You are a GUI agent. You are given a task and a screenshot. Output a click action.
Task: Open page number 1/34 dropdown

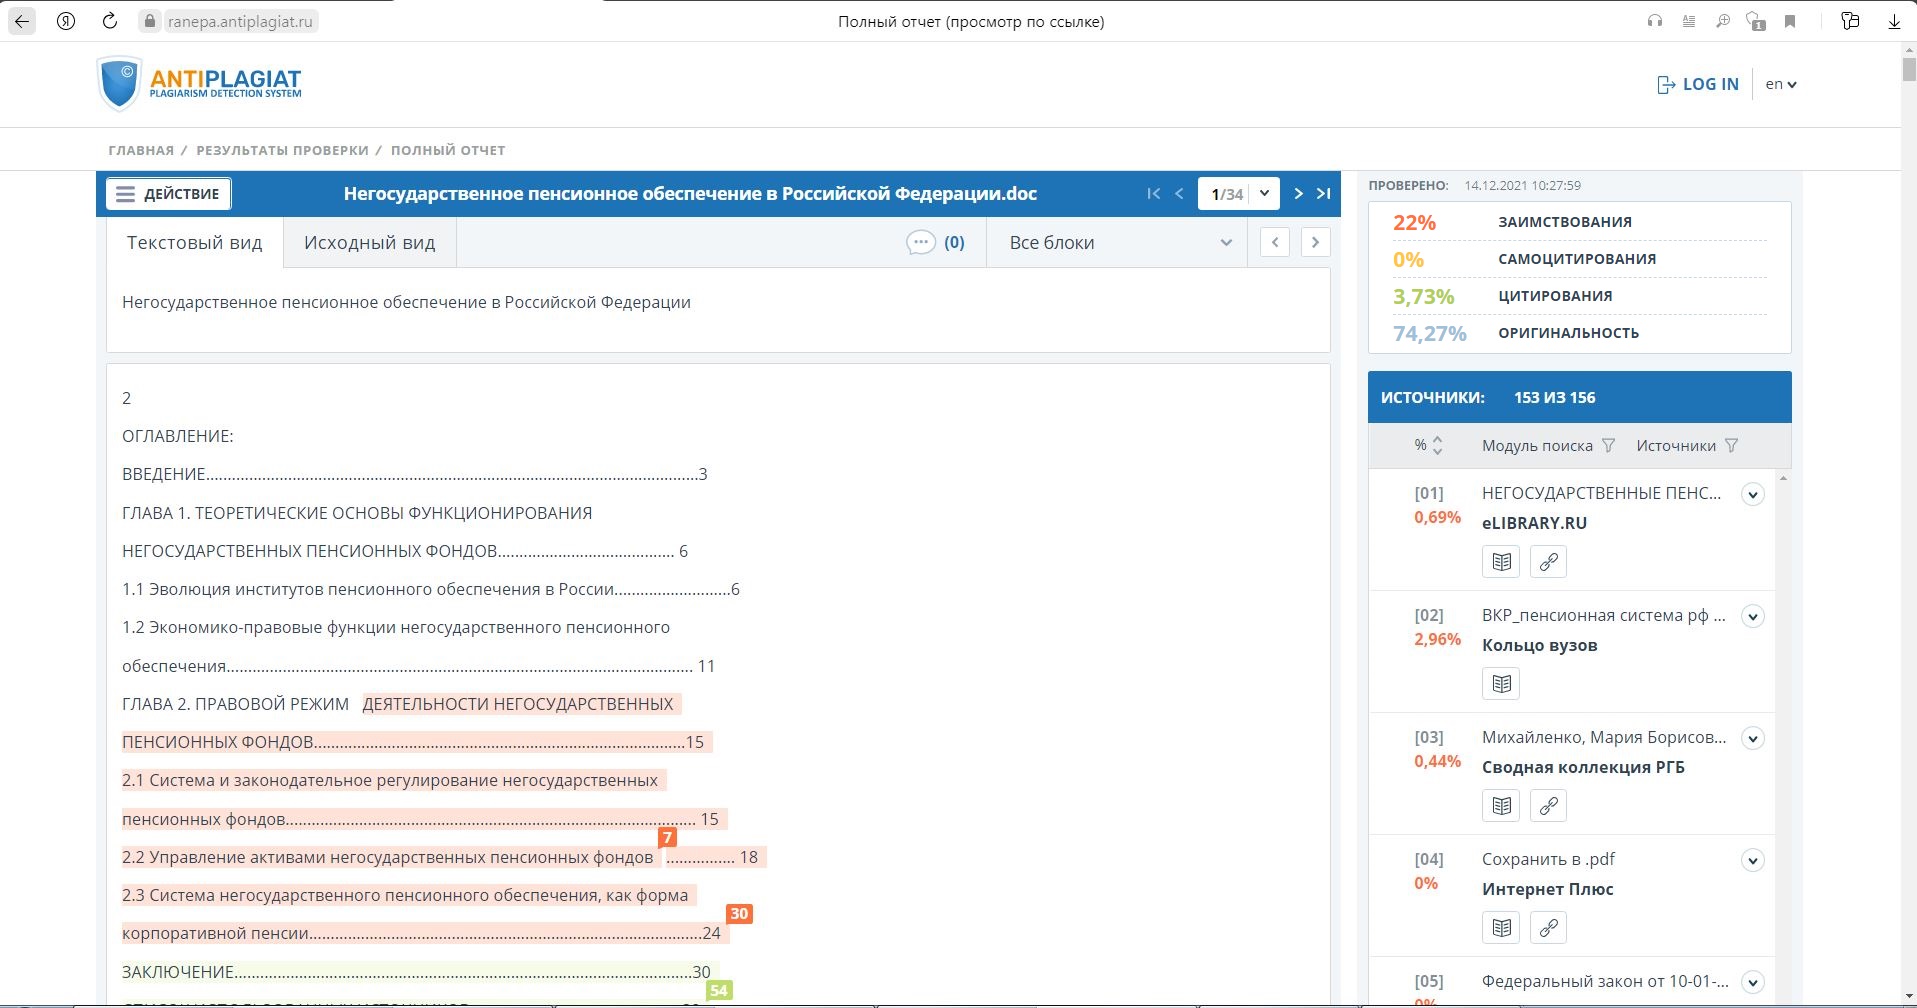tap(1264, 194)
